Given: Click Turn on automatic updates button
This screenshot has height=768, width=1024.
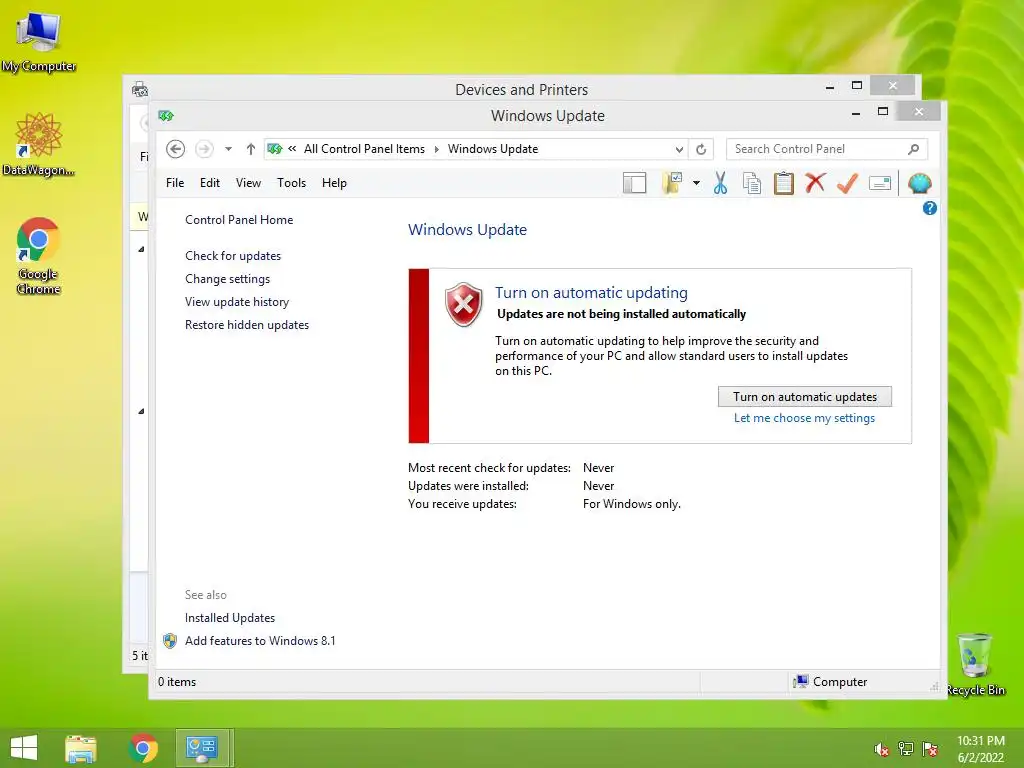Looking at the screenshot, I should coord(805,396).
